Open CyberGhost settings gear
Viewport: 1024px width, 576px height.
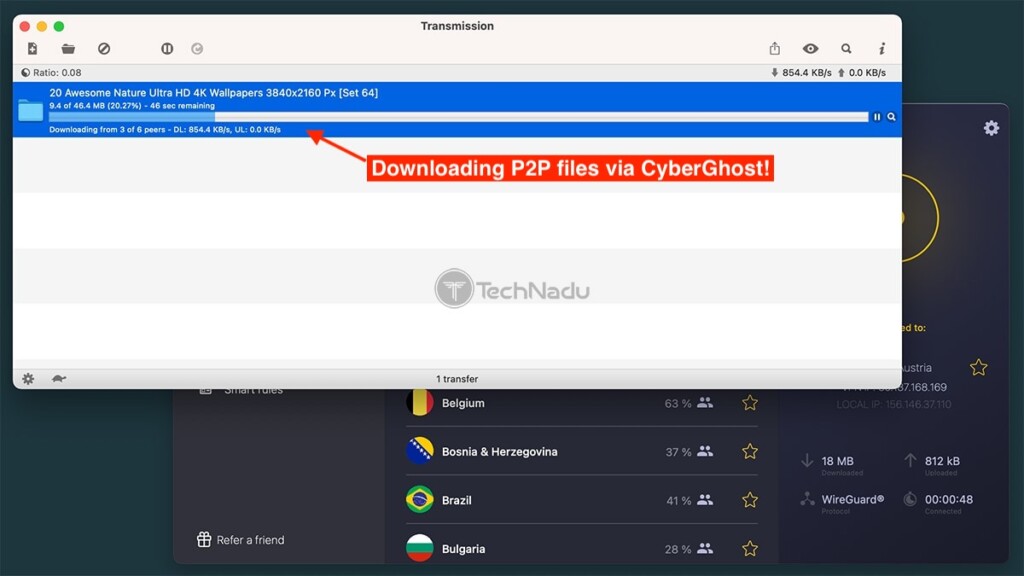click(x=991, y=128)
